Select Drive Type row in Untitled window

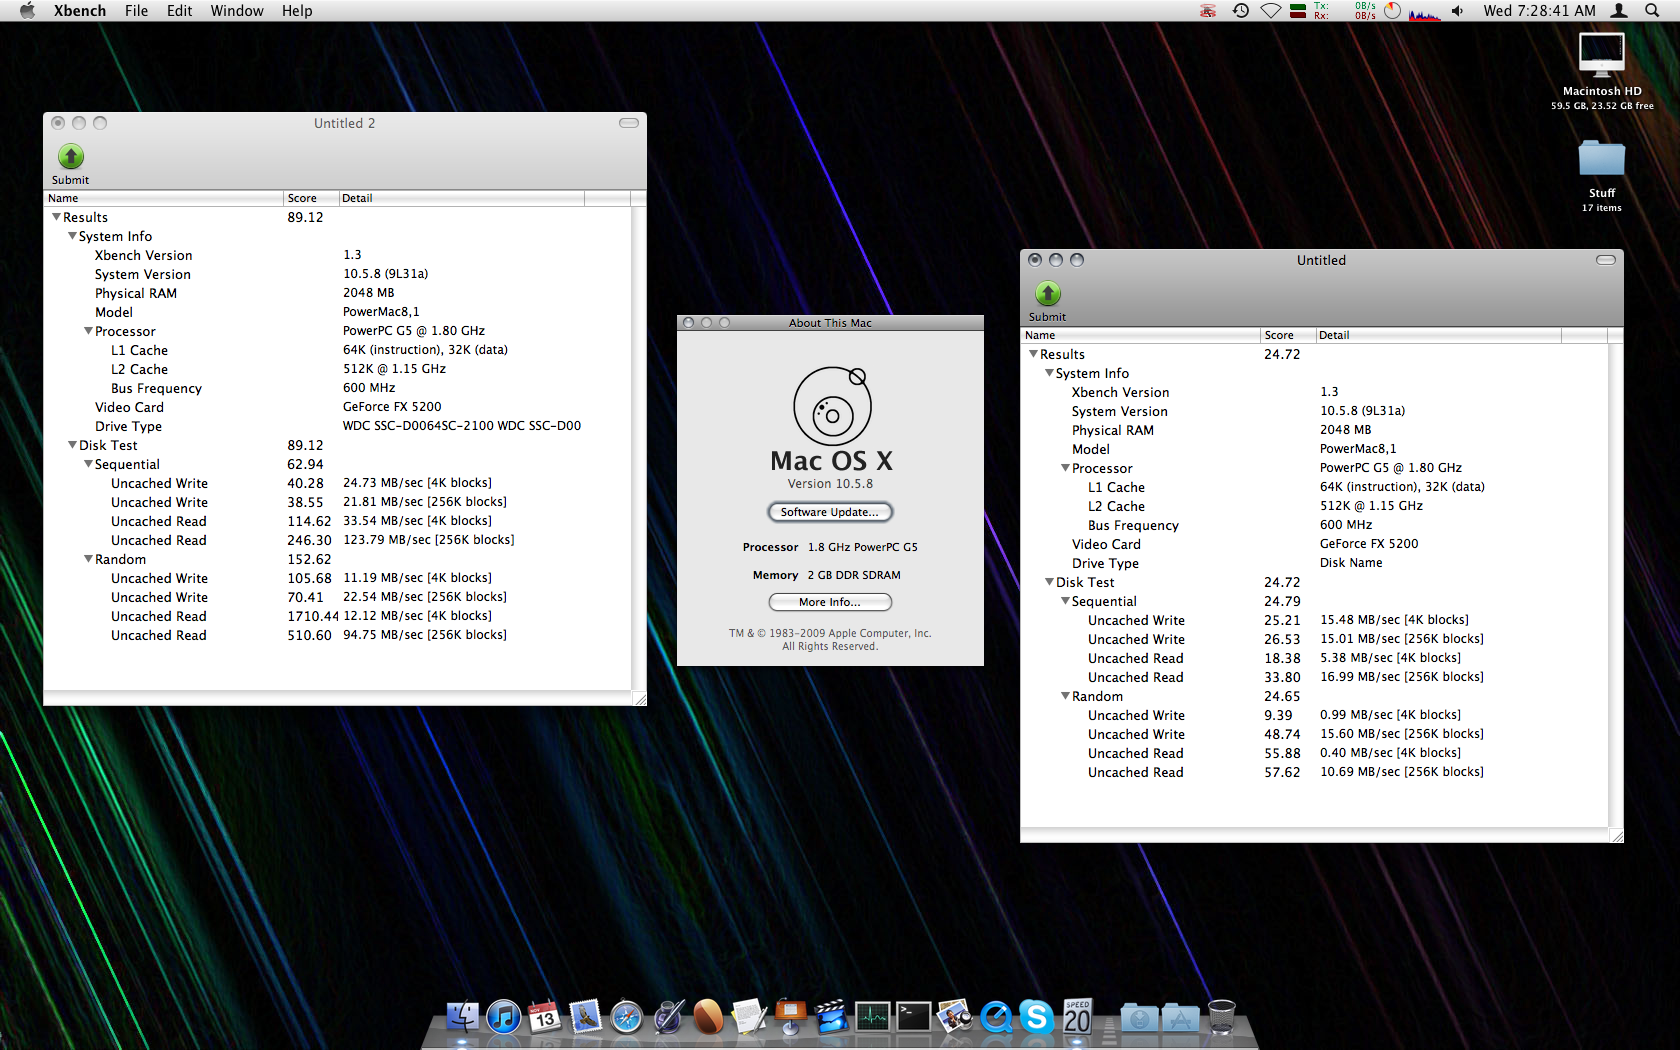coord(1314,563)
